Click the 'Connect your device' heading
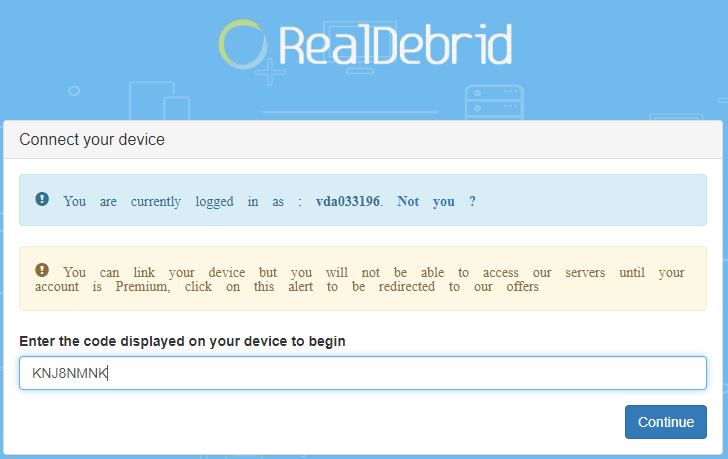Viewport: 728px width, 459px height. (x=92, y=139)
